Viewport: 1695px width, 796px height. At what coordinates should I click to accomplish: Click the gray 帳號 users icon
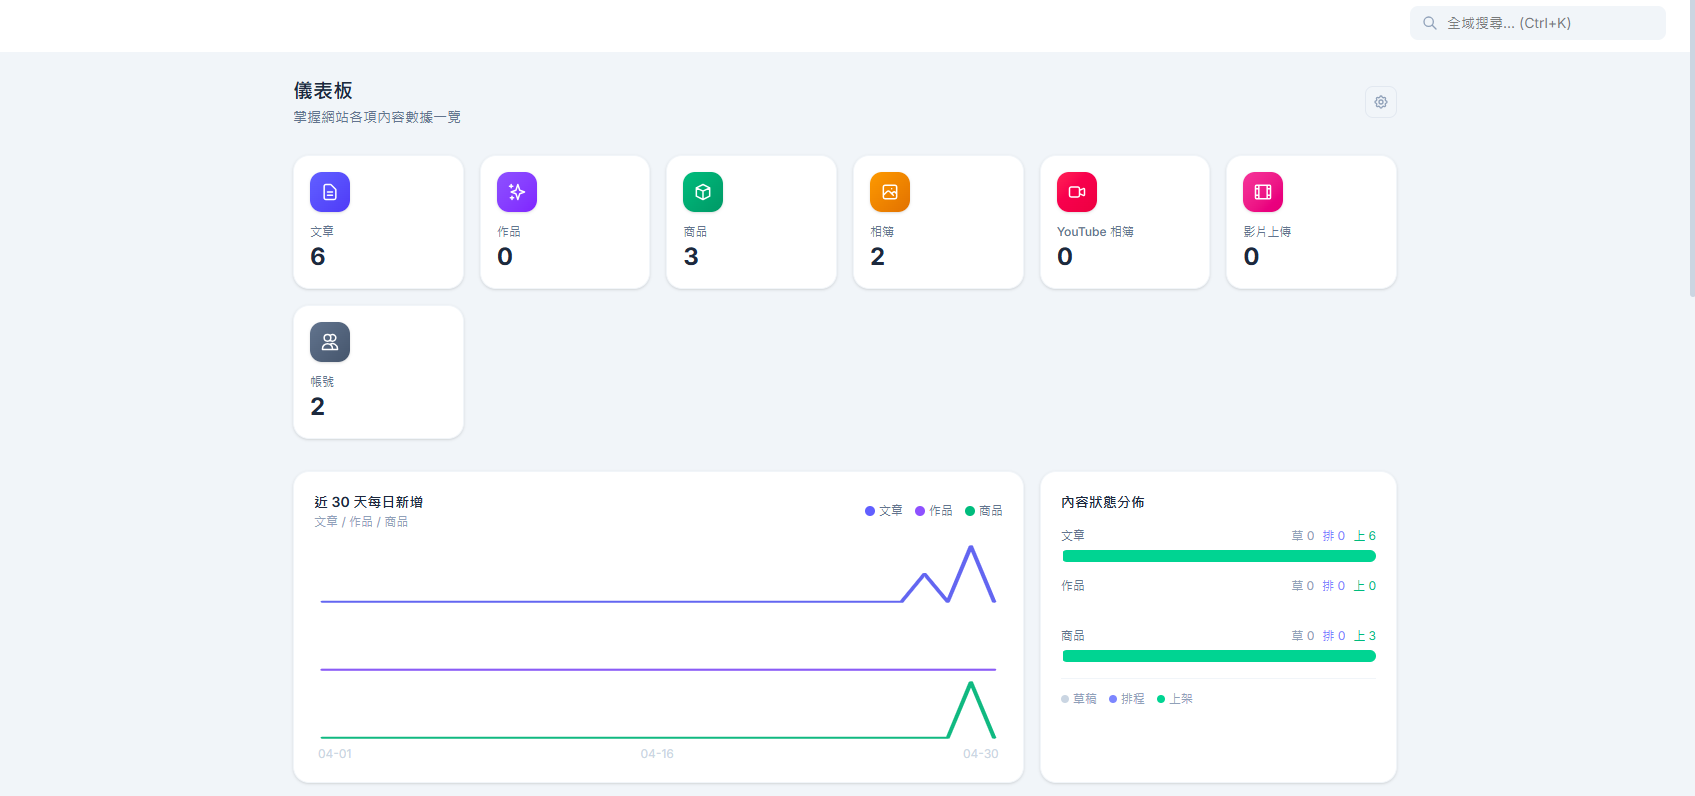330,342
